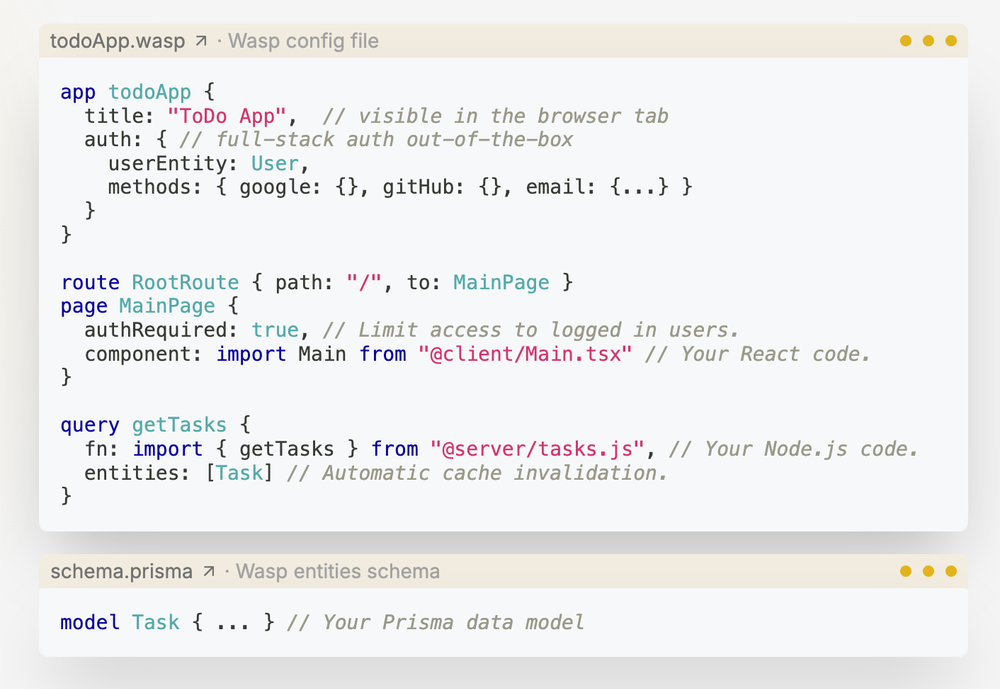Click '{ getTasks }' in the import braces
This screenshot has height=689, width=1000.
click(x=287, y=449)
